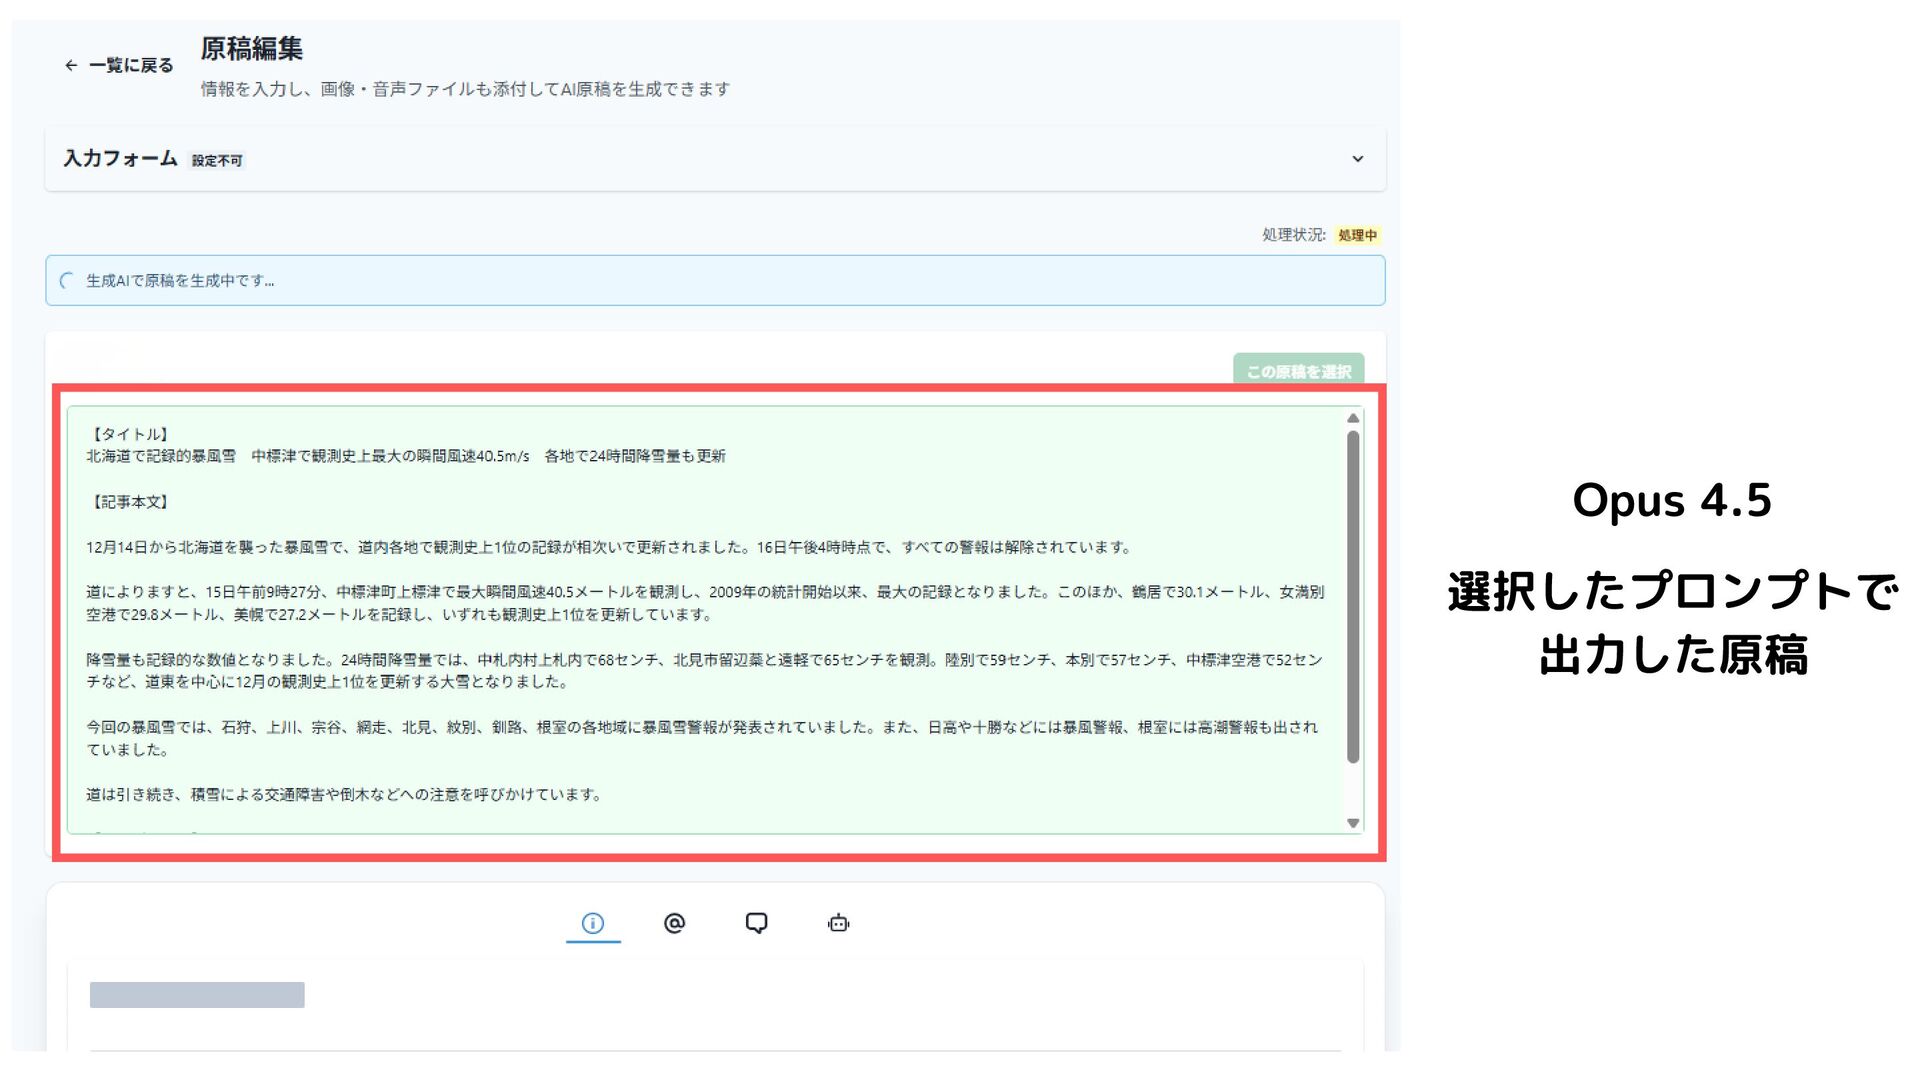
Task: Go back via 一覧に戻る link
Action: point(131,66)
